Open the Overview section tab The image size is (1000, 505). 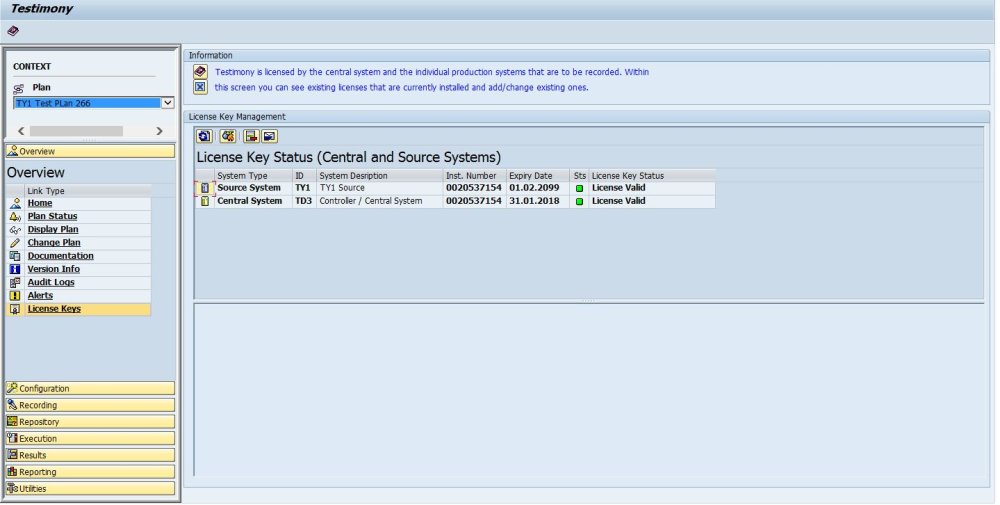pyautogui.click(x=90, y=151)
